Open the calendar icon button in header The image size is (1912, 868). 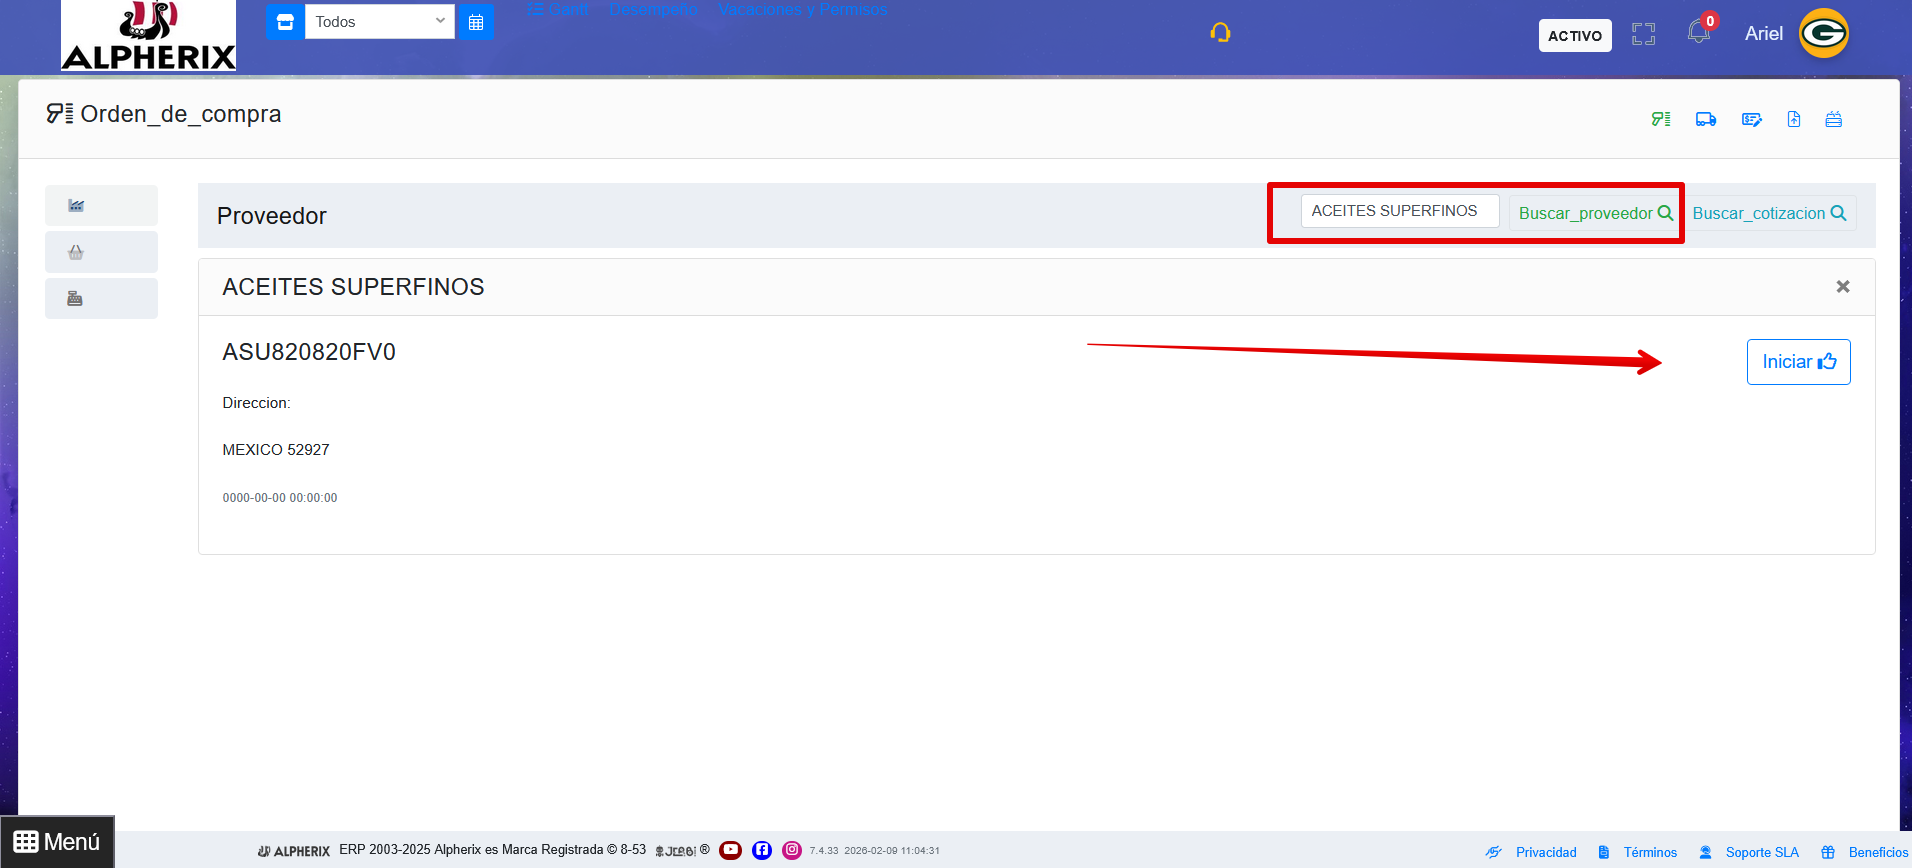(x=476, y=22)
